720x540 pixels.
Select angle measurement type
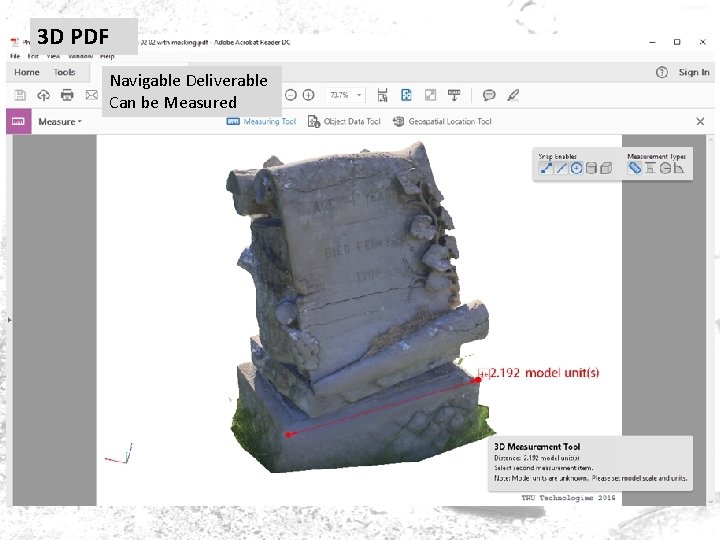click(x=678, y=168)
